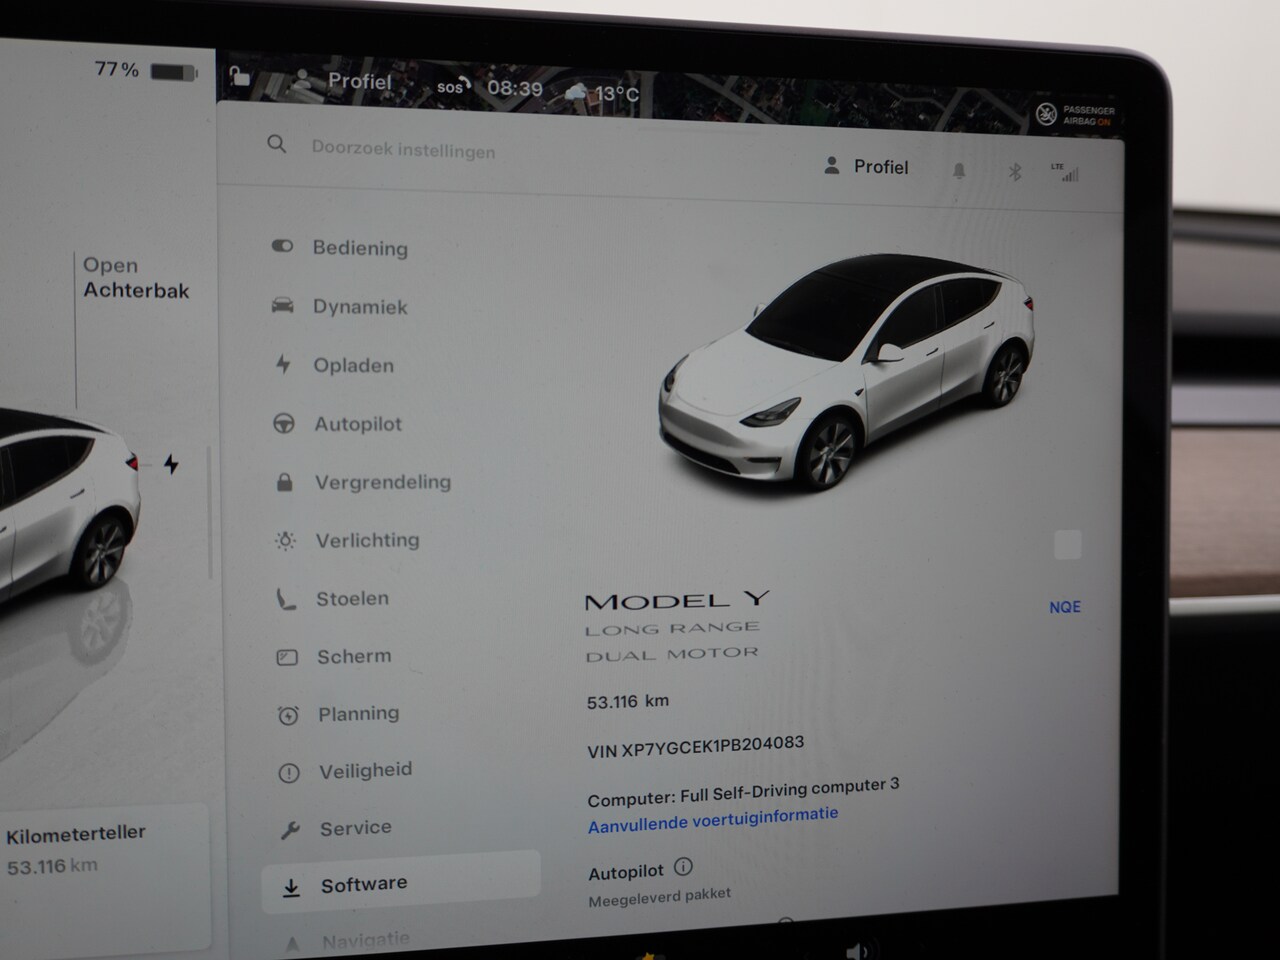Tap the SOS indicator in status bar
1280x960 pixels.
coord(453,87)
